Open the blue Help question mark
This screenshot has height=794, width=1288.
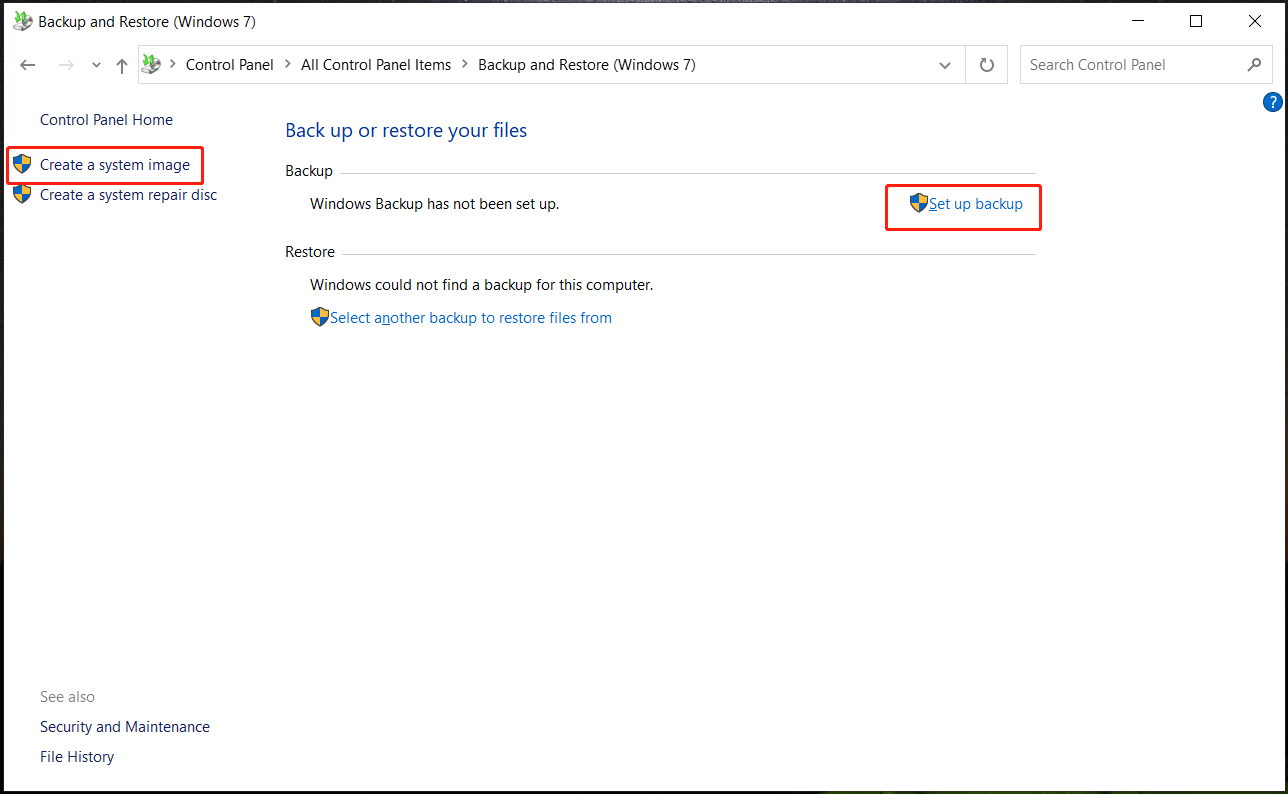pos(1272,101)
